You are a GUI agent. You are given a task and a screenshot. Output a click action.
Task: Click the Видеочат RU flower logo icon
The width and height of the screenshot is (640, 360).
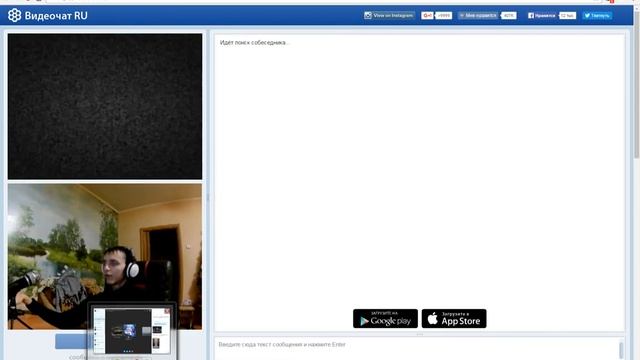point(14,16)
